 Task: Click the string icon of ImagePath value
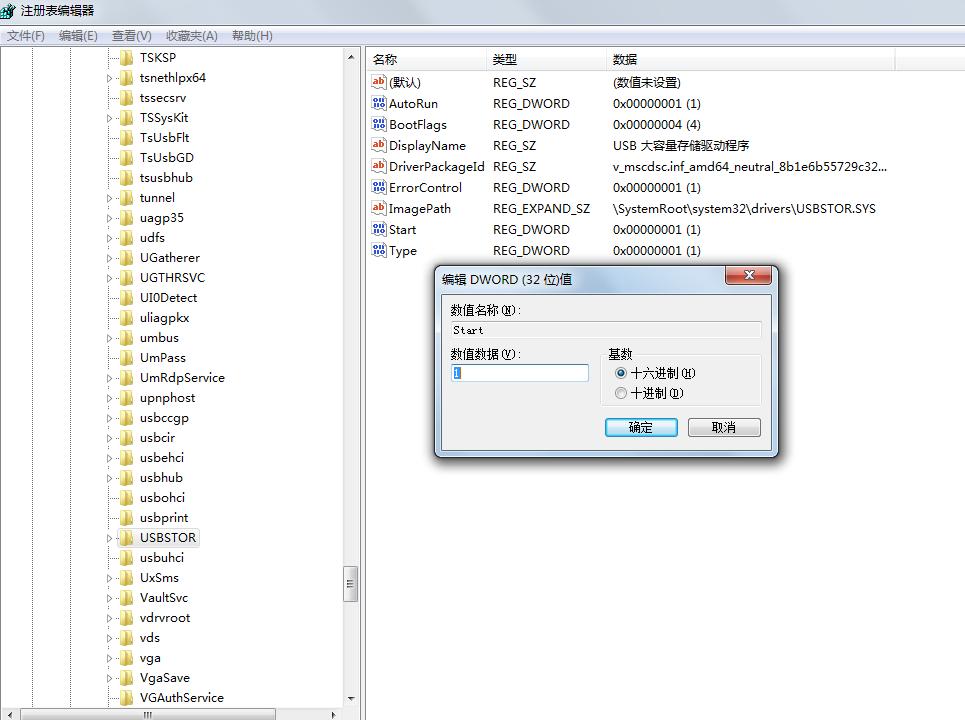(378, 208)
